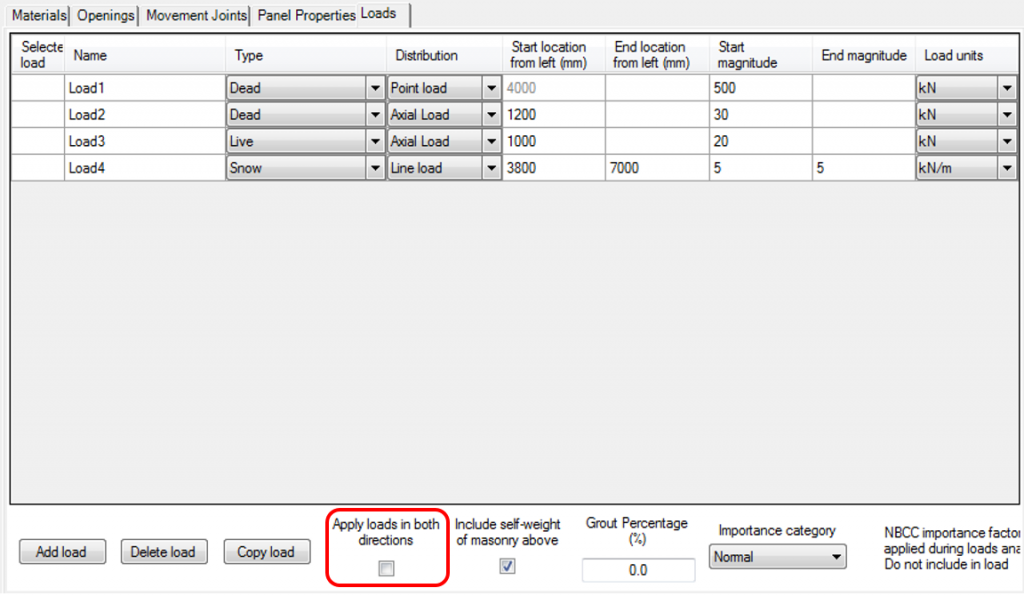
Task: Open the Load units dropdown for Load1
Action: point(1009,88)
